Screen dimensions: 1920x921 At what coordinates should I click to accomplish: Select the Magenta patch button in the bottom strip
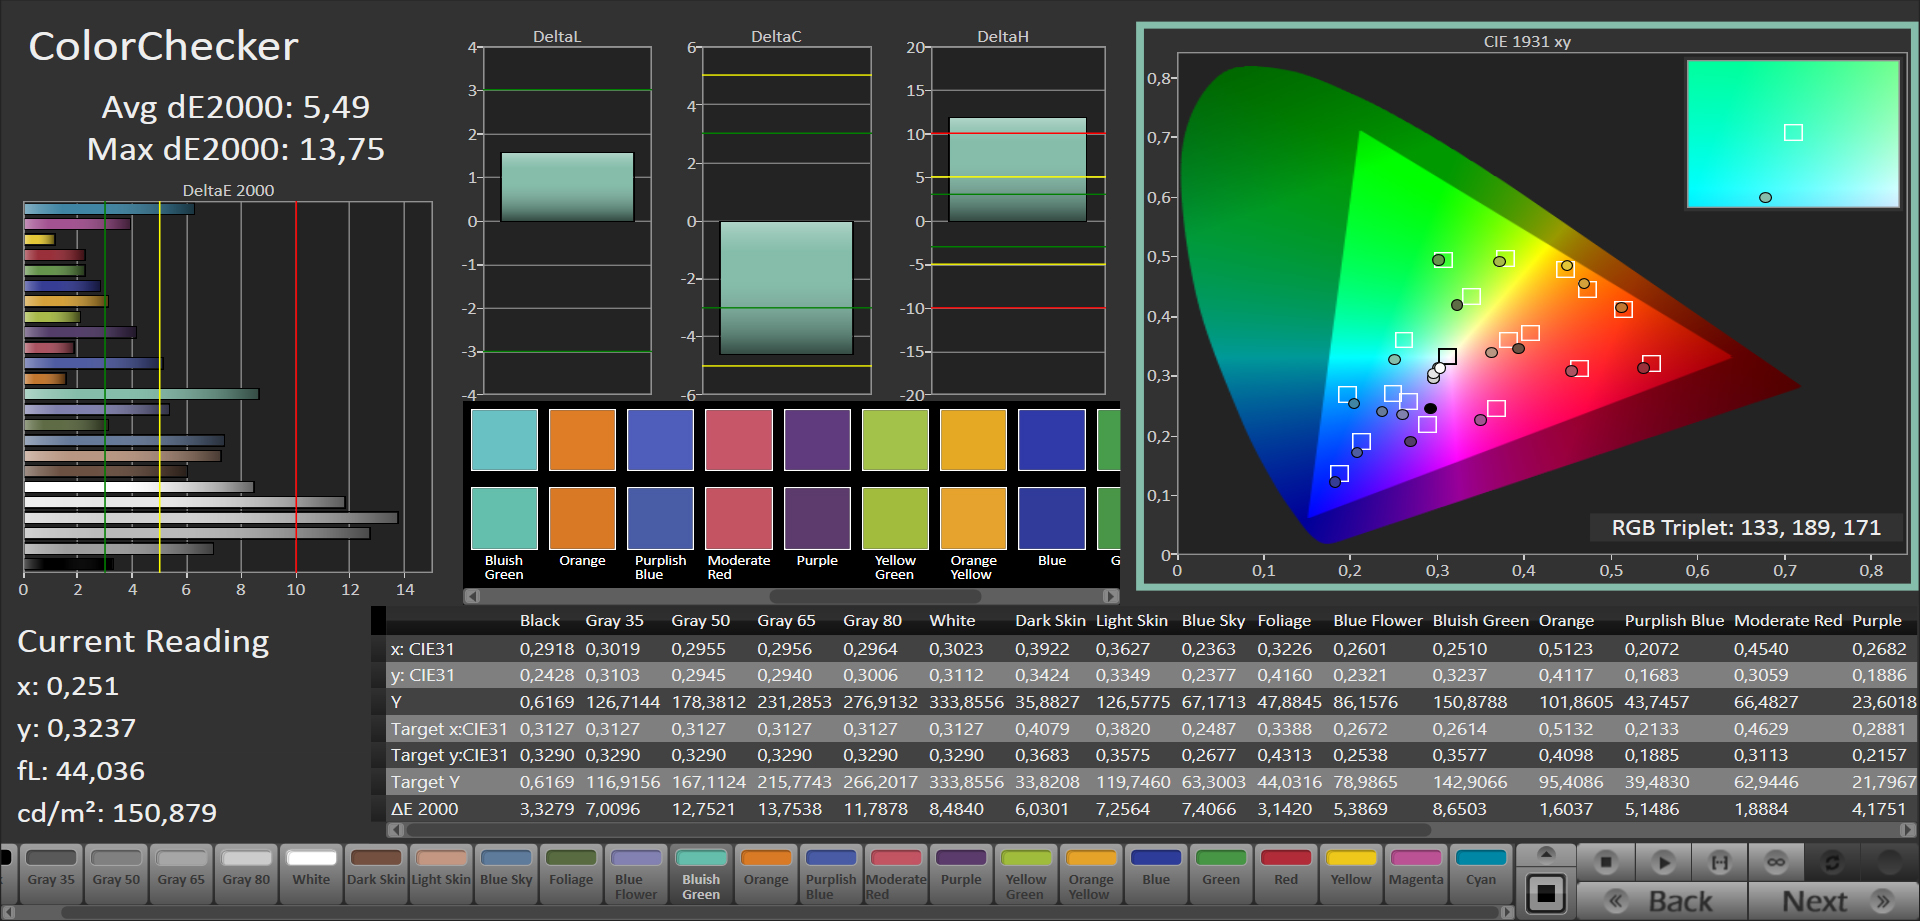click(1416, 874)
